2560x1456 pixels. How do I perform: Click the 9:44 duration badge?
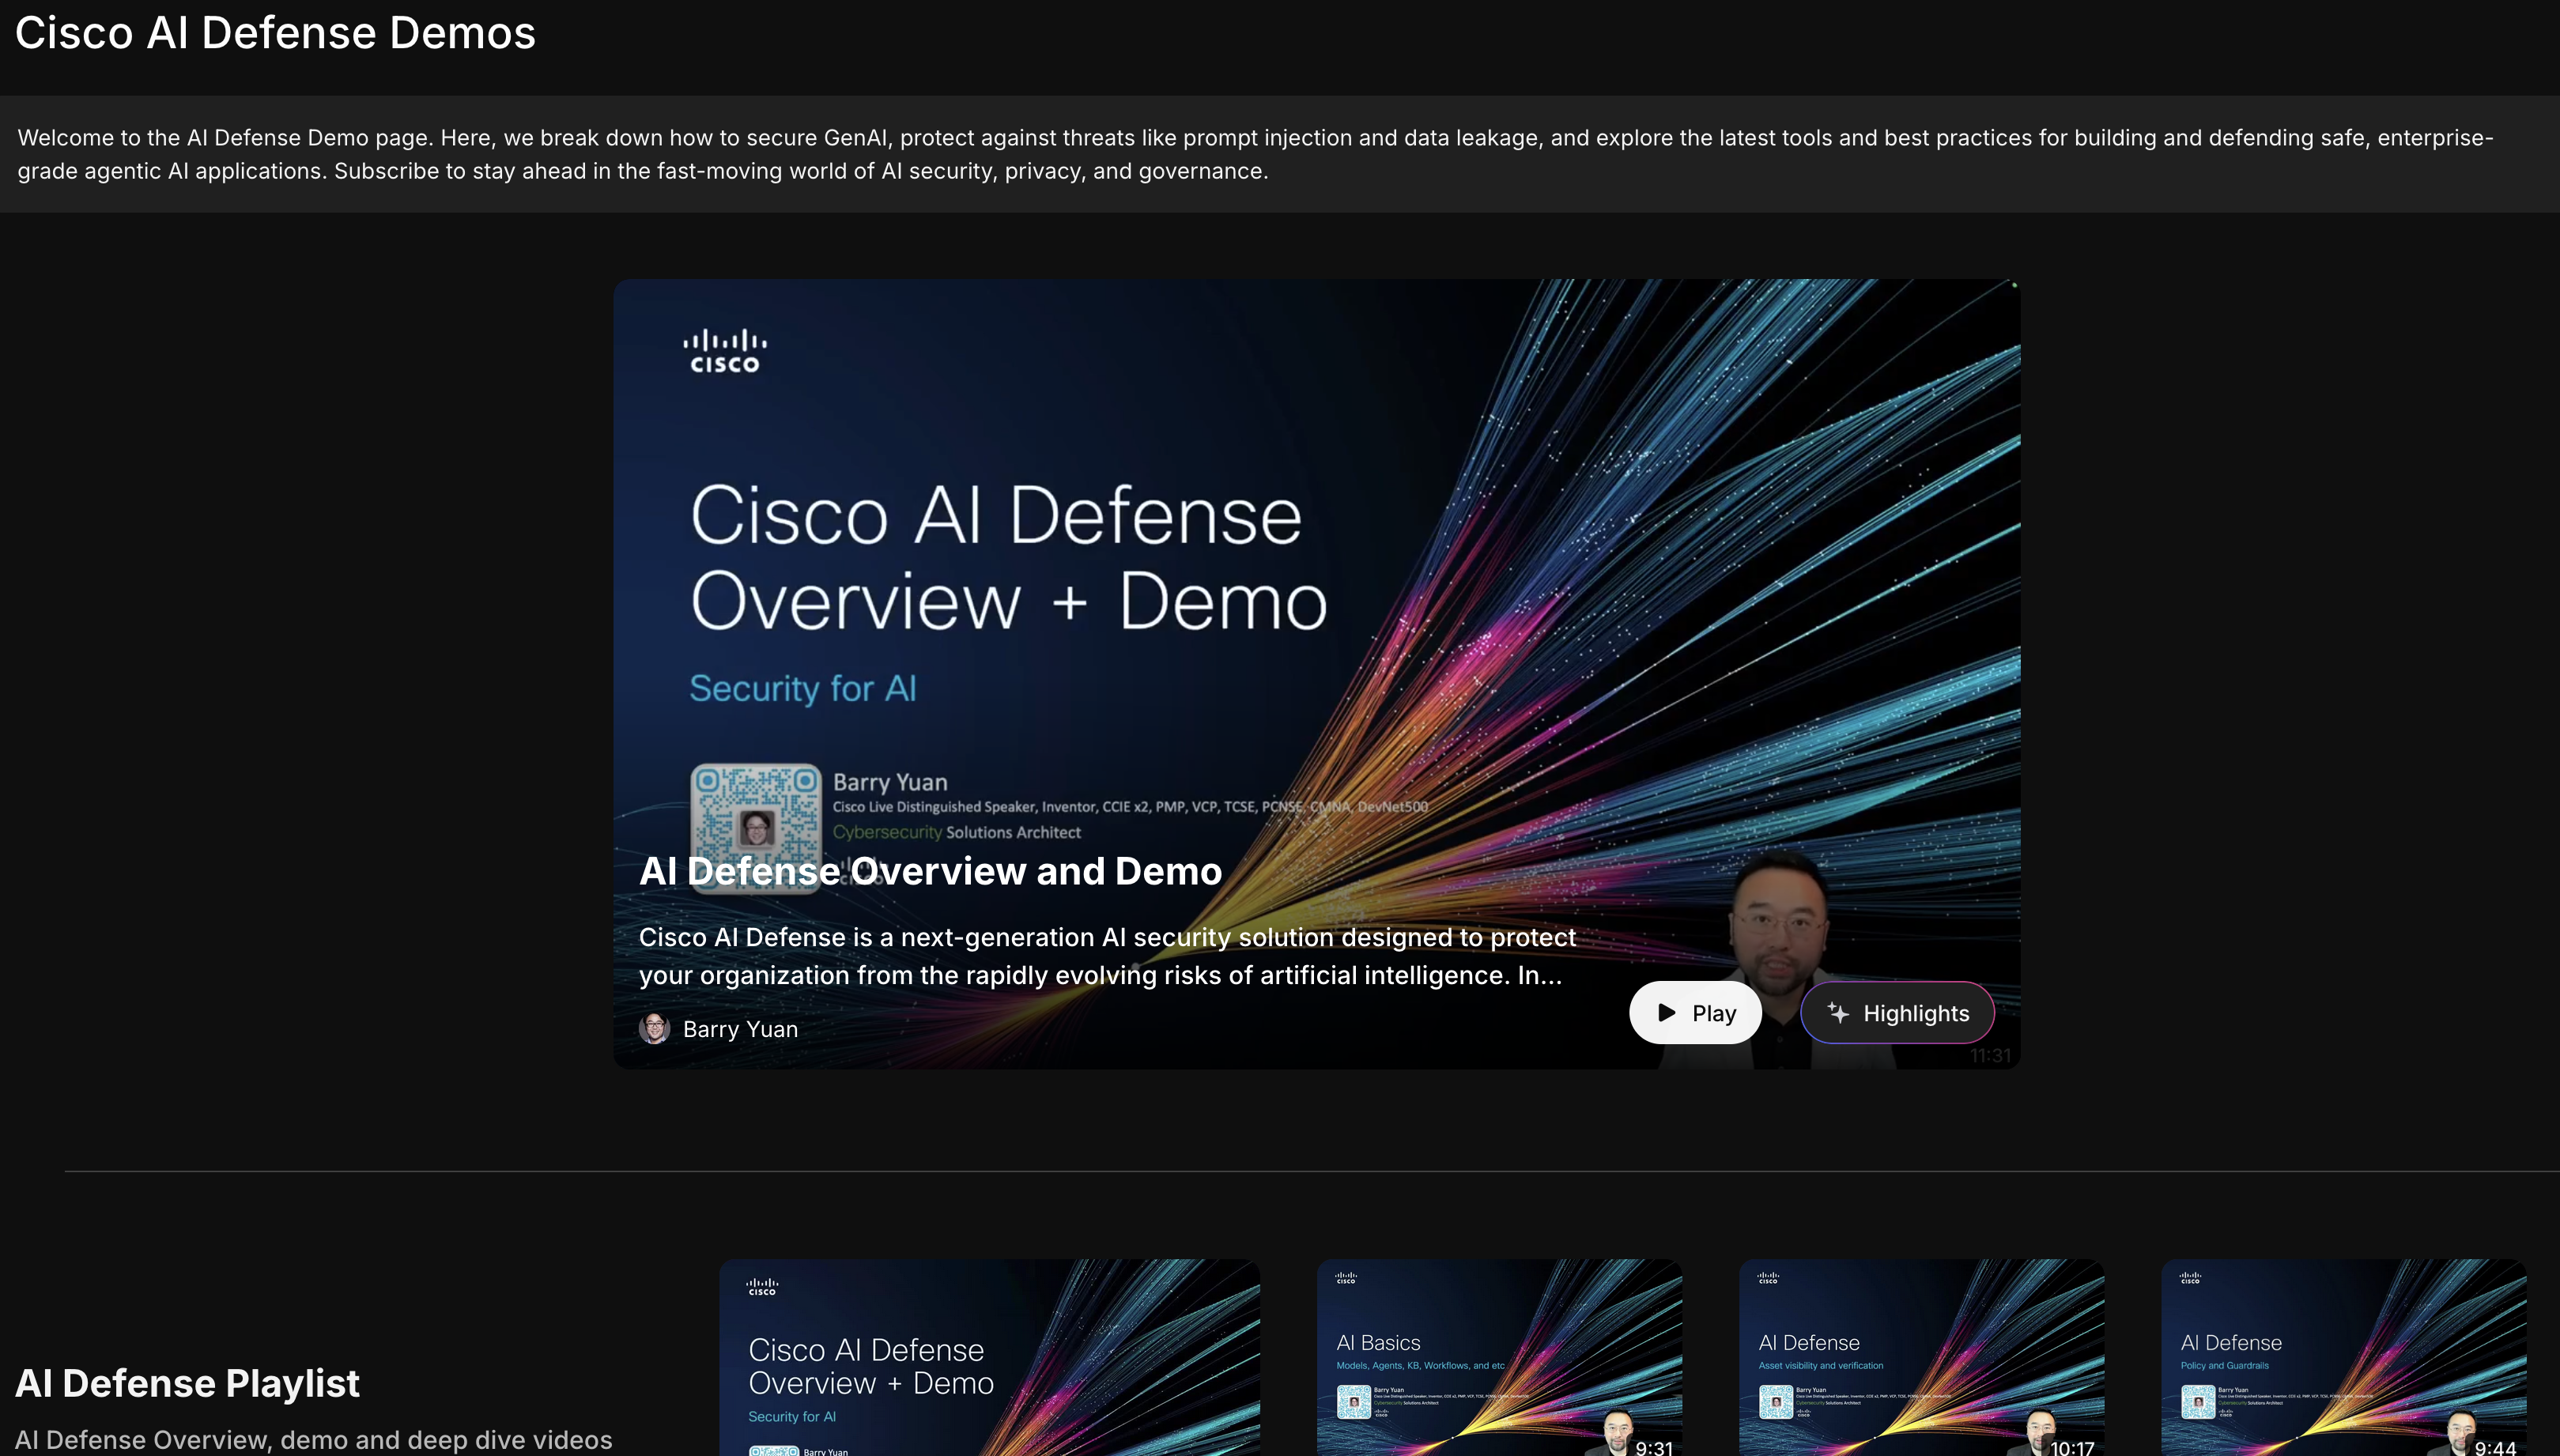pyautogui.click(x=2495, y=1447)
